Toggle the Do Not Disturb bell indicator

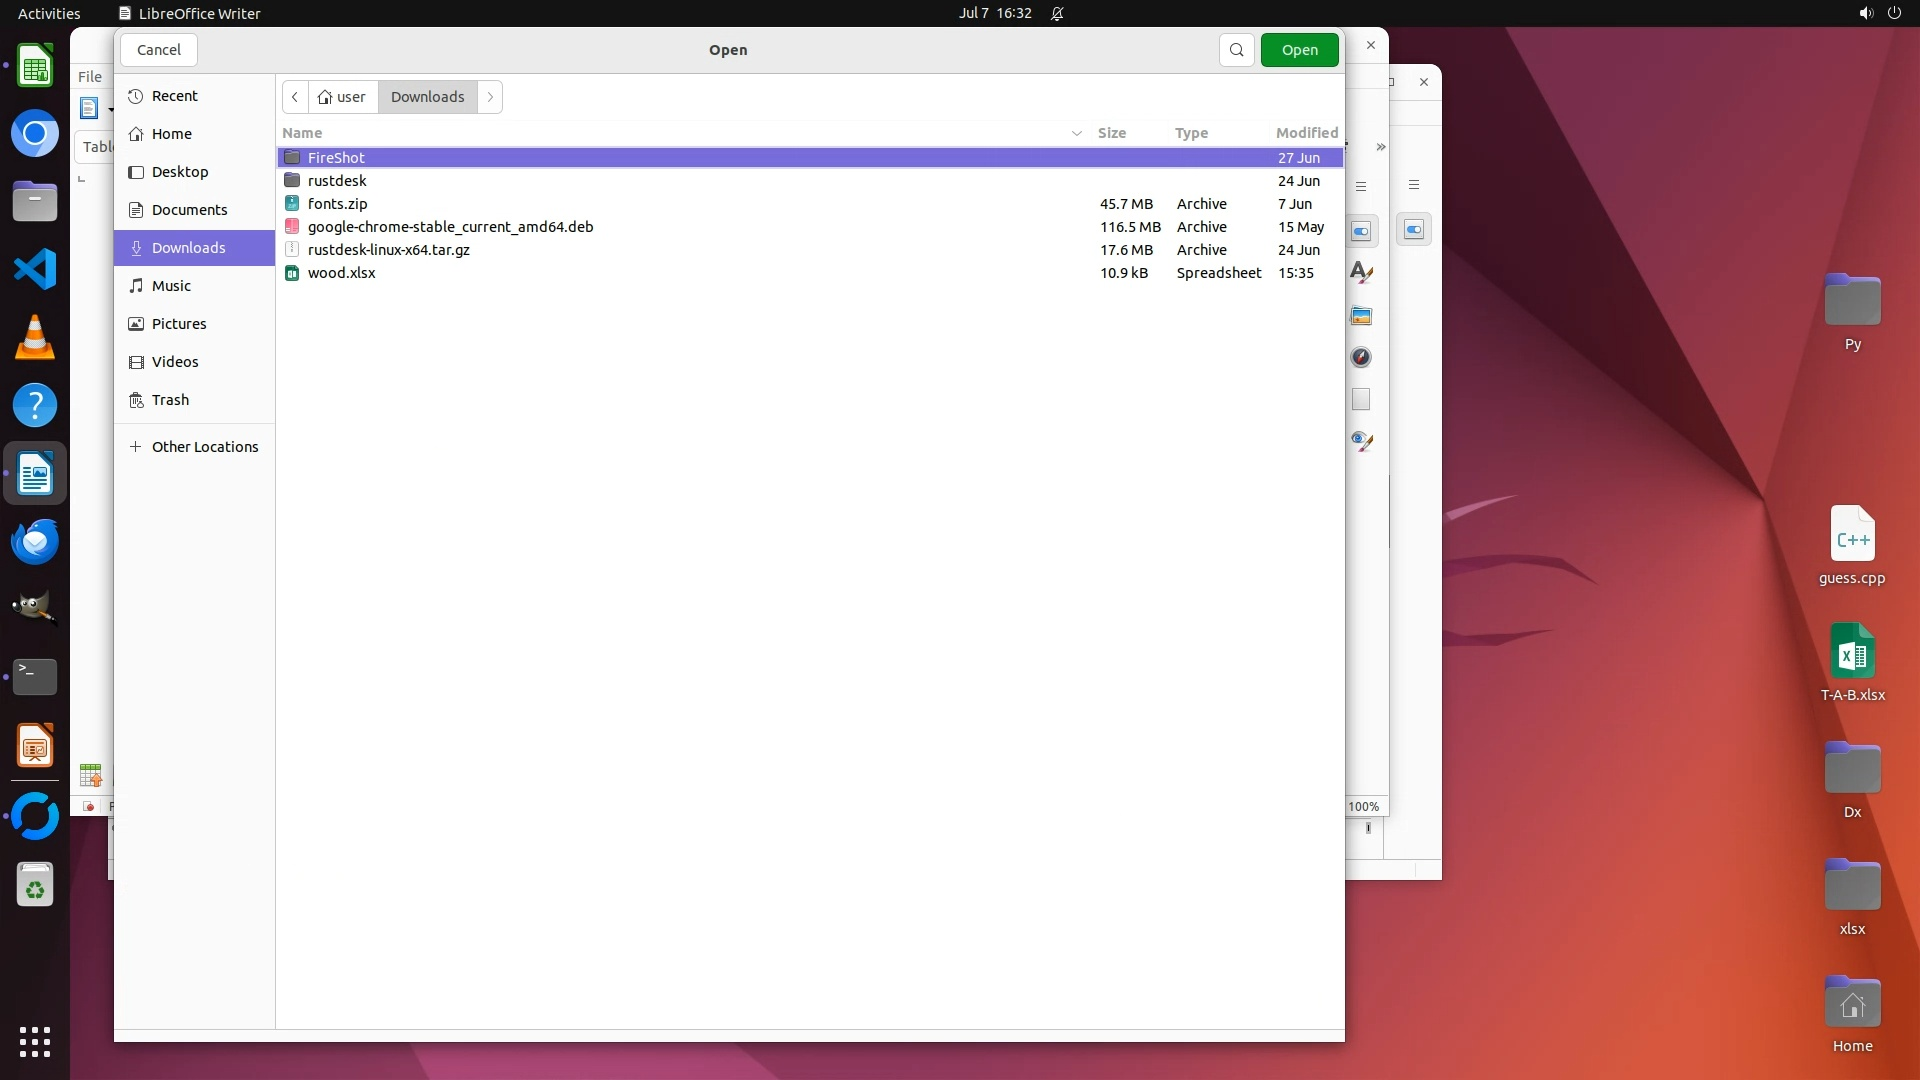click(x=1057, y=14)
